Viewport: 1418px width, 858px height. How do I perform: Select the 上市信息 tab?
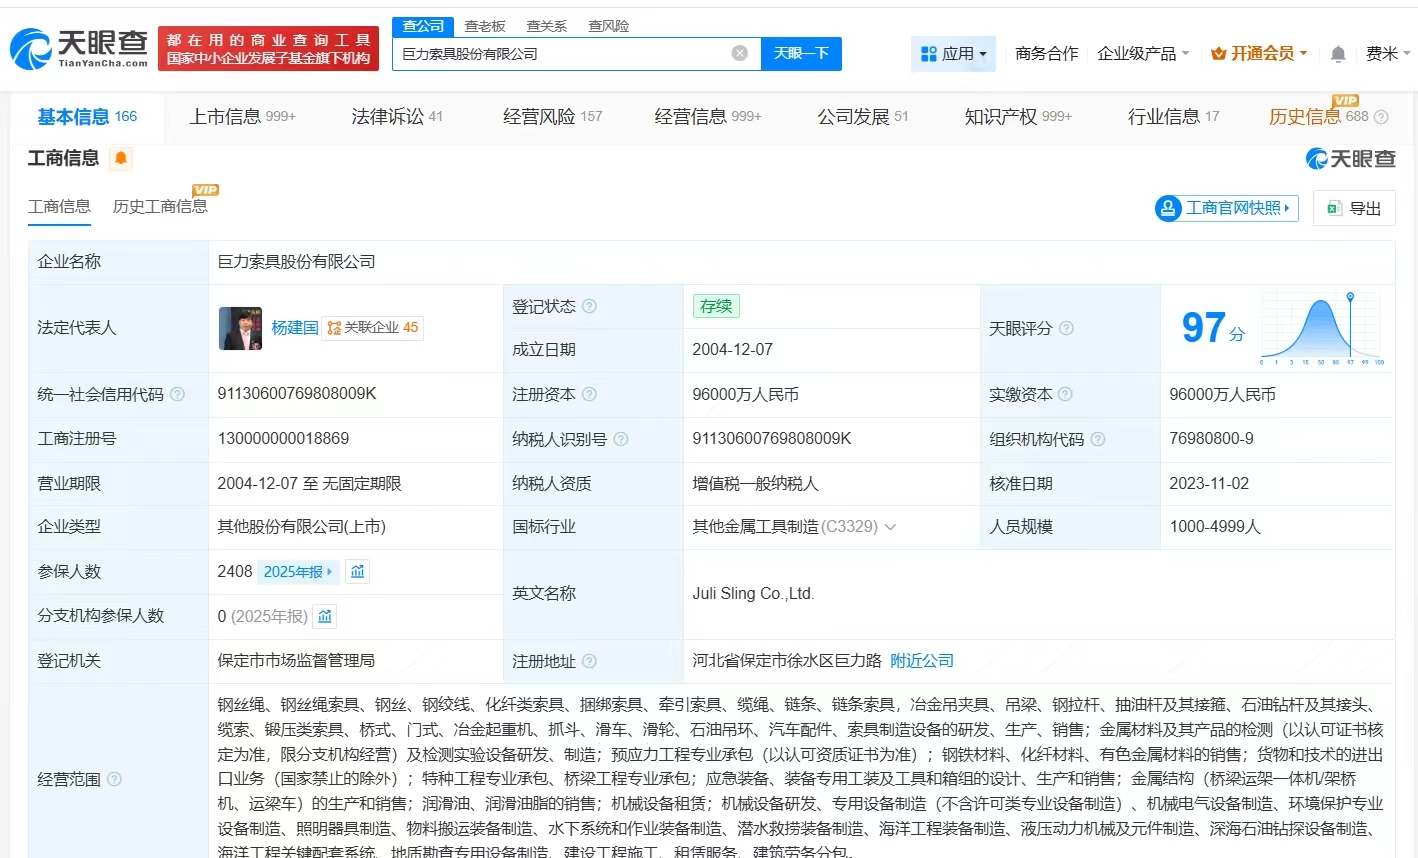[x=243, y=117]
